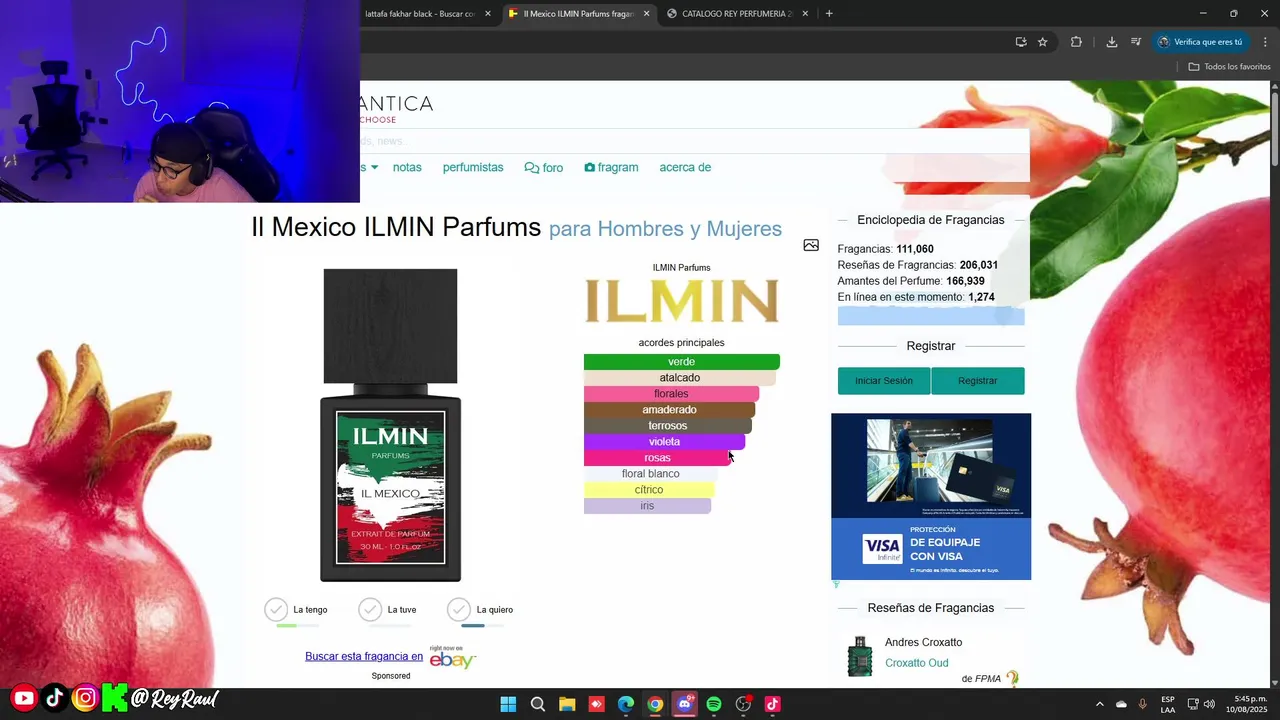Switch to 'lattafa fakhar black' tab
The image size is (1280, 720).
[420, 14]
